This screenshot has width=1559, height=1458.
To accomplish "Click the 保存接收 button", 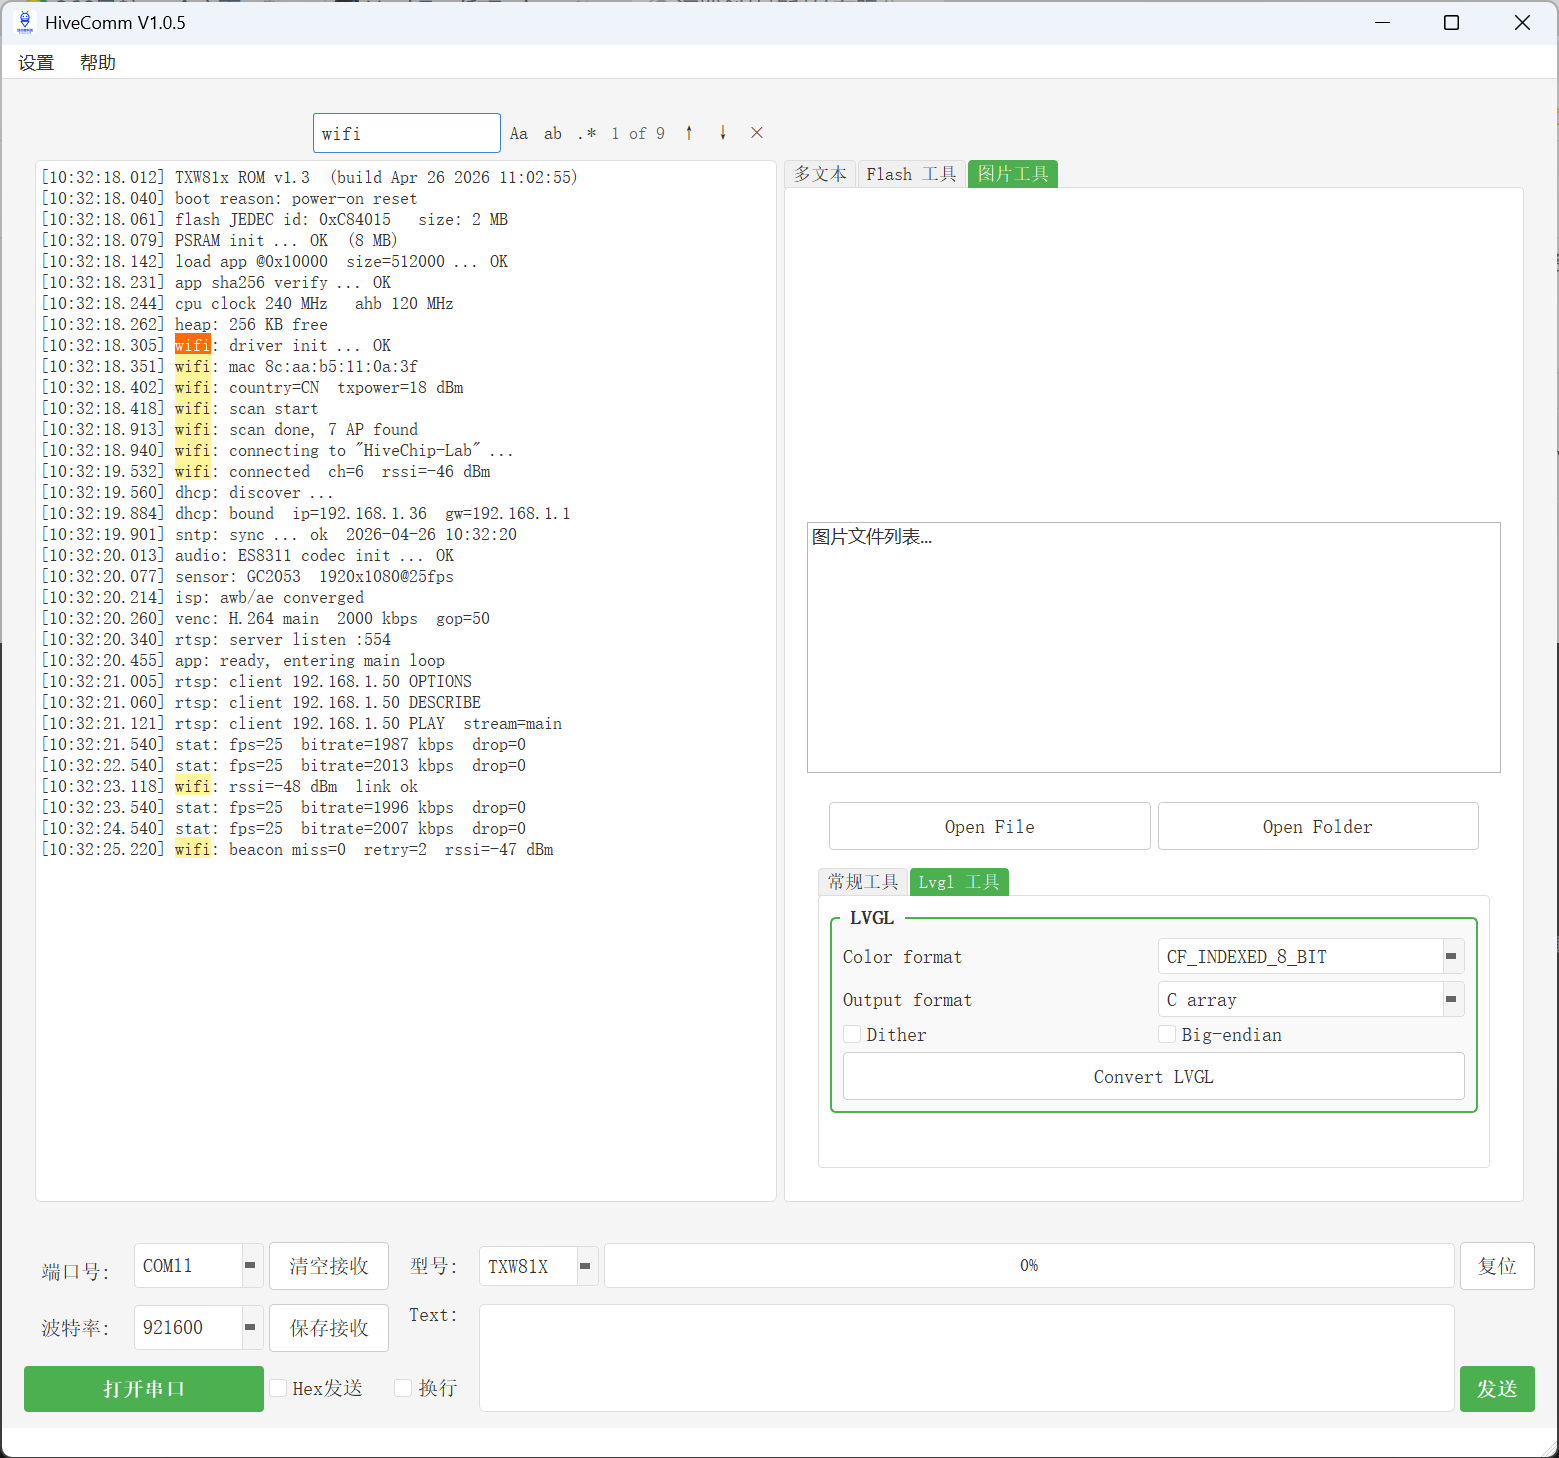I will 329,1328.
